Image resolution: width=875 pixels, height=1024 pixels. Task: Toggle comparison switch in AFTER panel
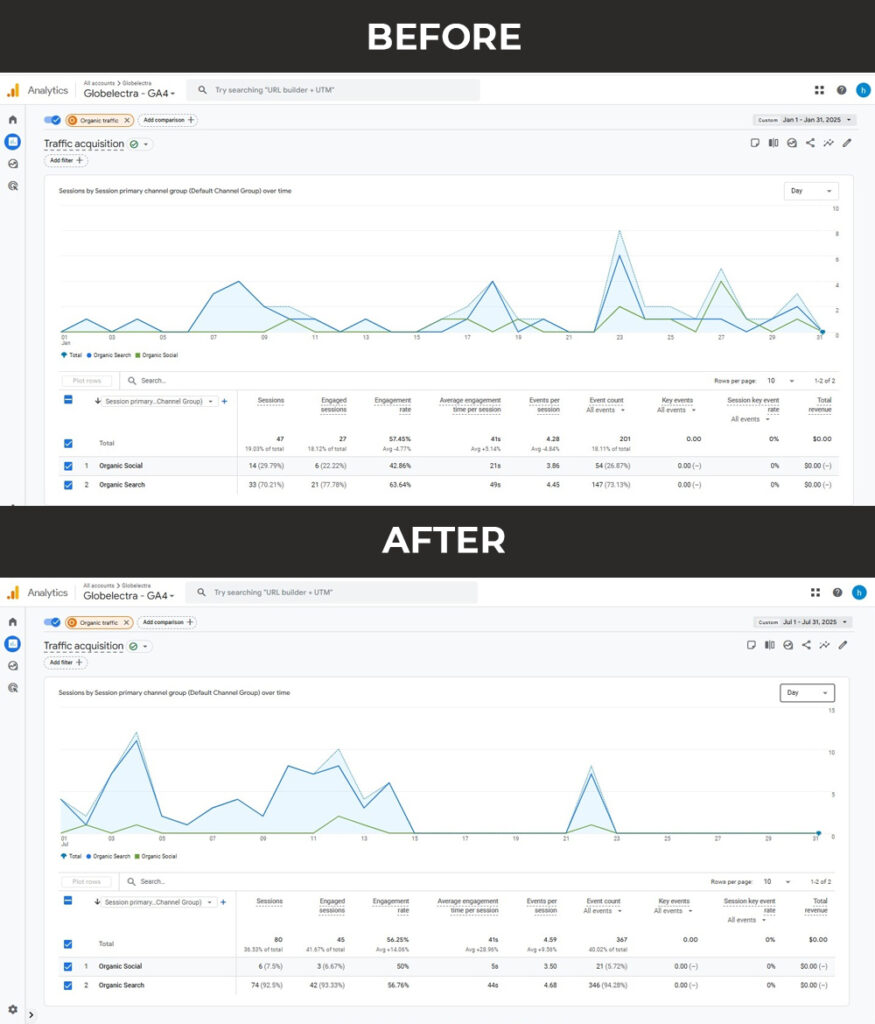(52, 622)
